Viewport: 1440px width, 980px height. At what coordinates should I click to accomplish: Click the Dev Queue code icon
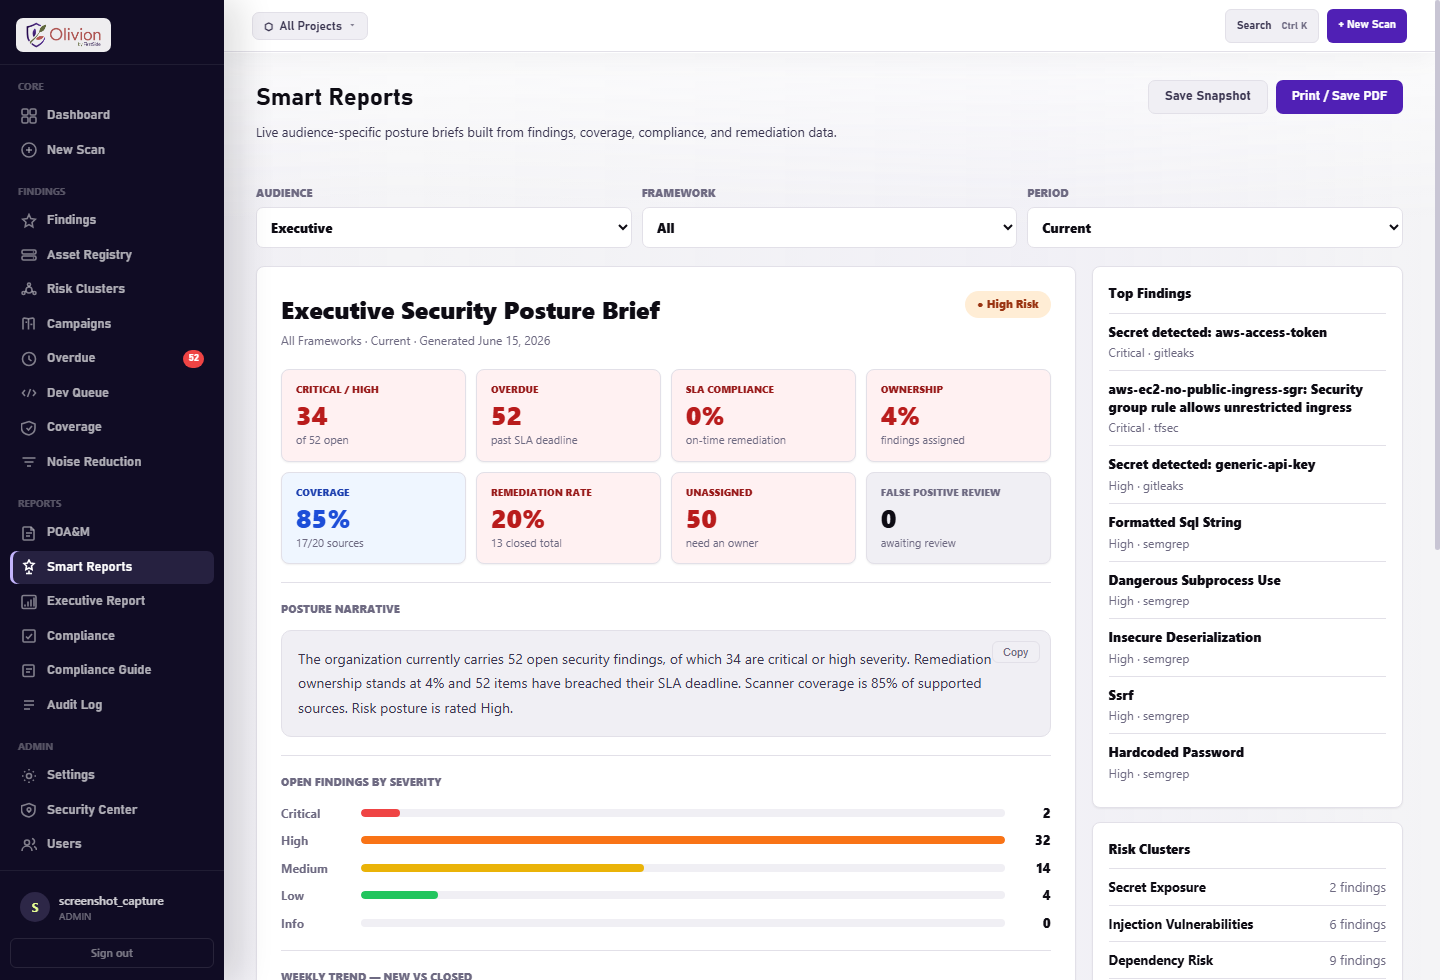(29, 393)
